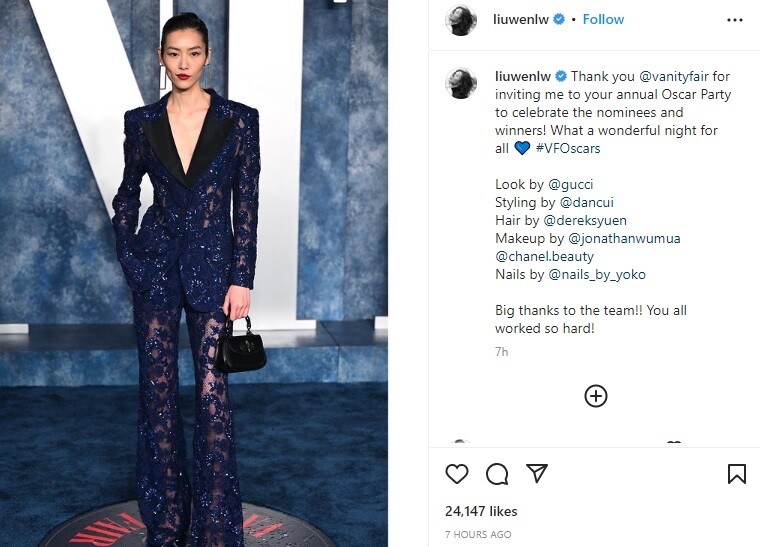Viewport: 760px width, 547px height.
Task: Open the @chanel.beauty mention
Action: point(544,256)
